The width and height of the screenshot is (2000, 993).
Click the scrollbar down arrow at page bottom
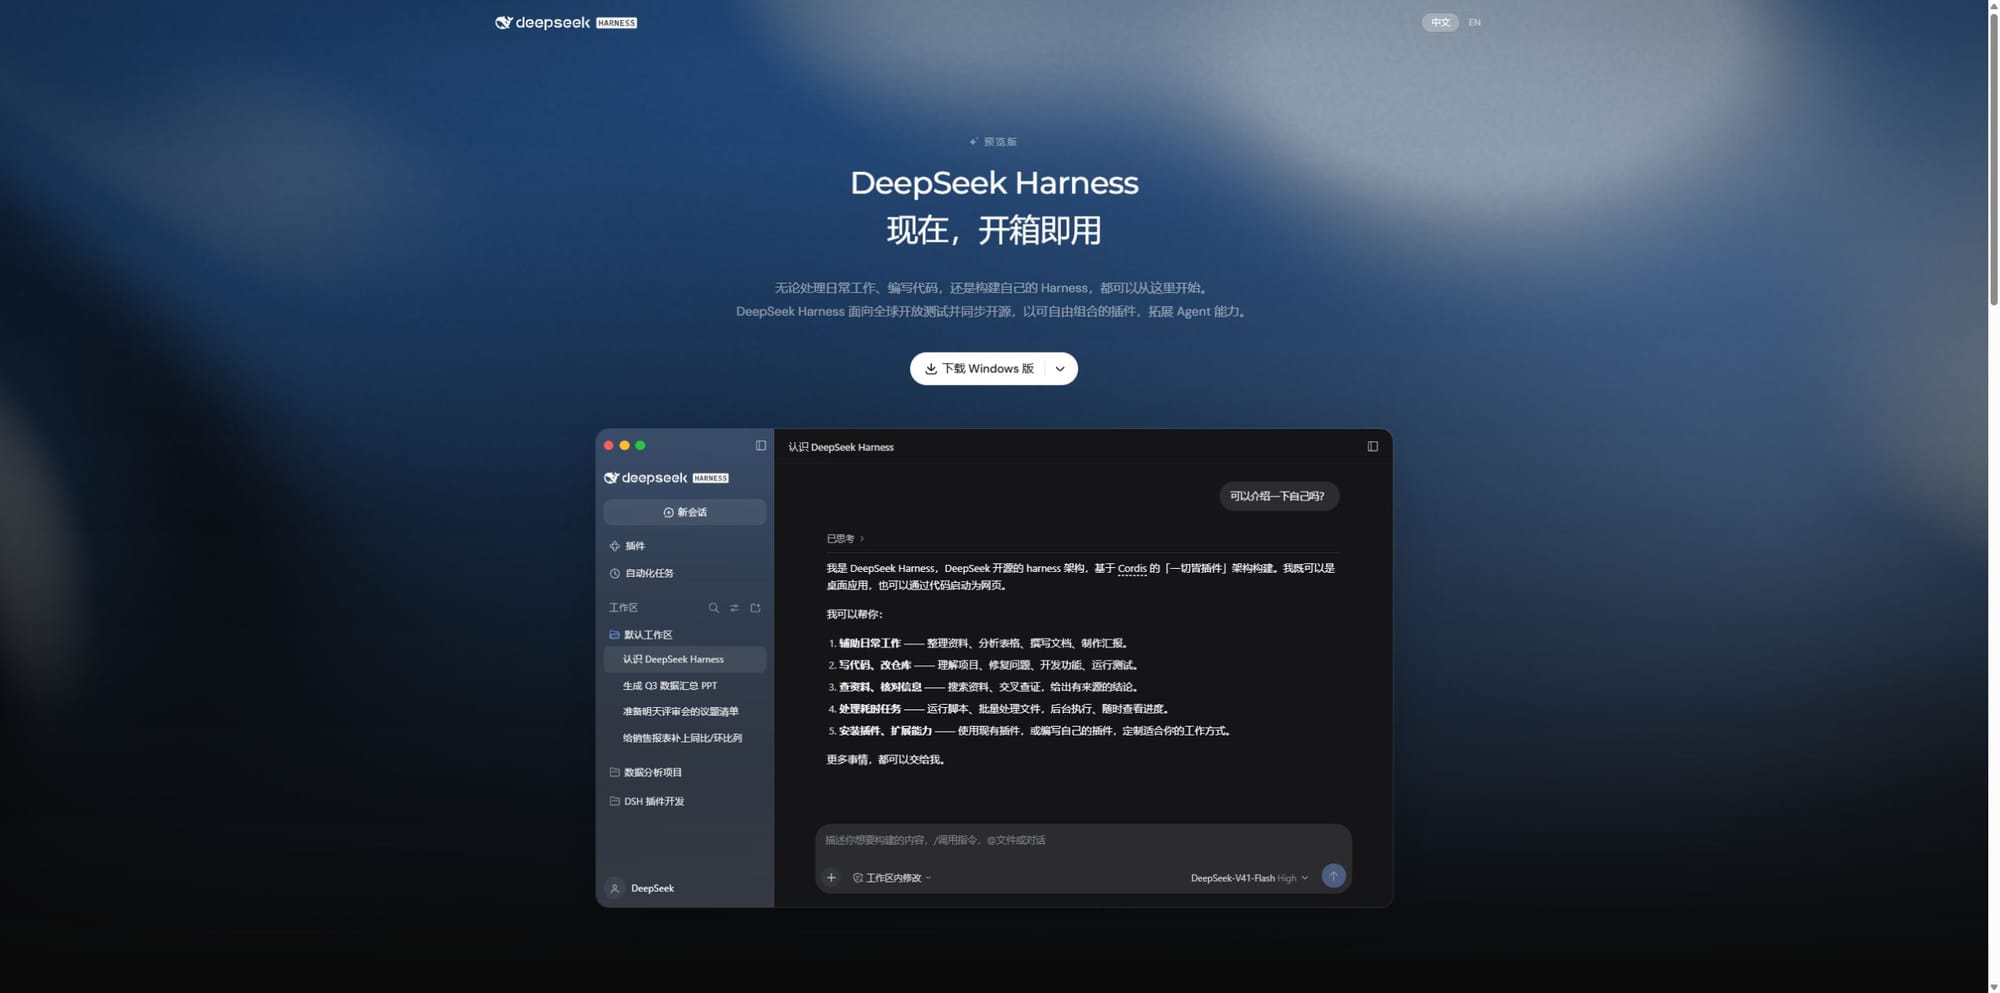[x=1993, y=987]
